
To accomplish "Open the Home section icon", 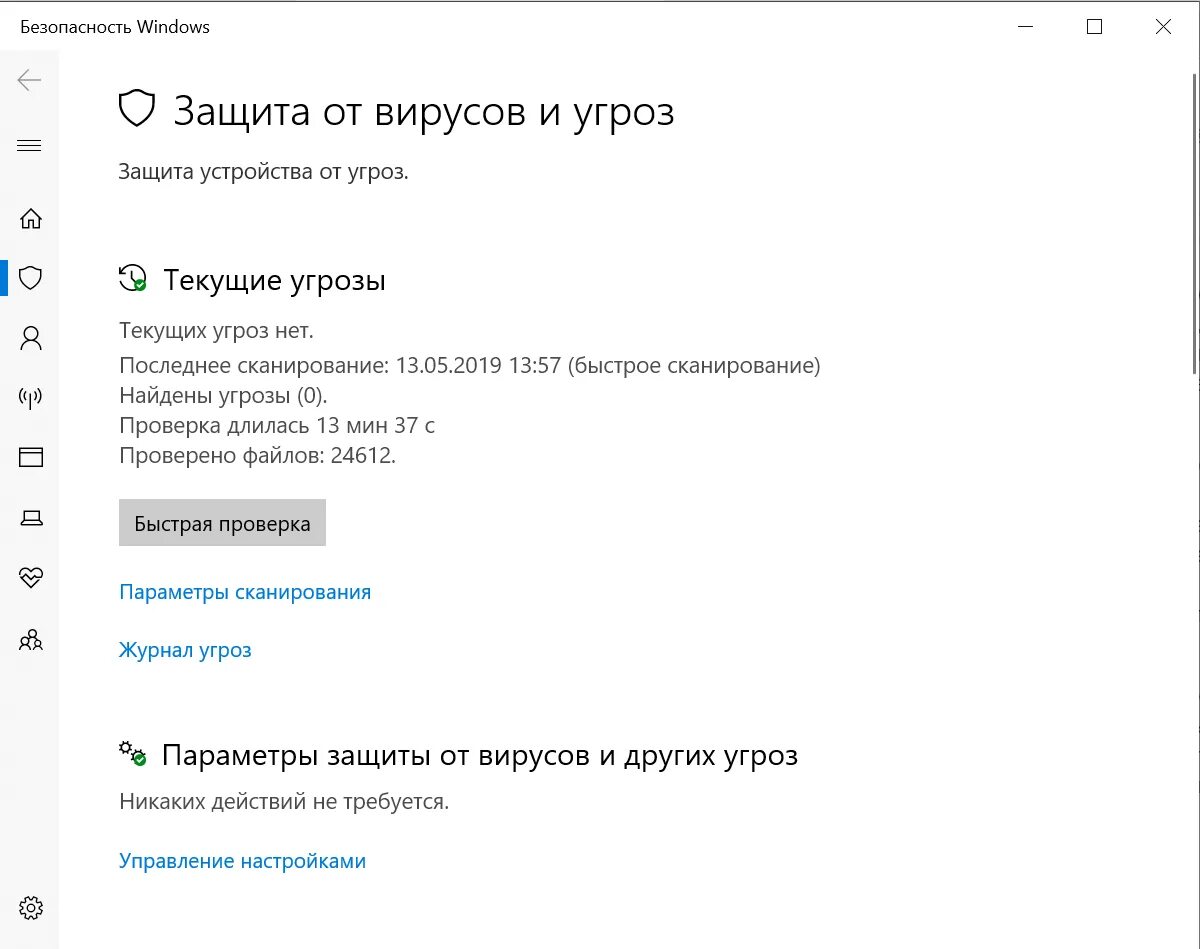I will pyautogui.click(x=31, y=218).
